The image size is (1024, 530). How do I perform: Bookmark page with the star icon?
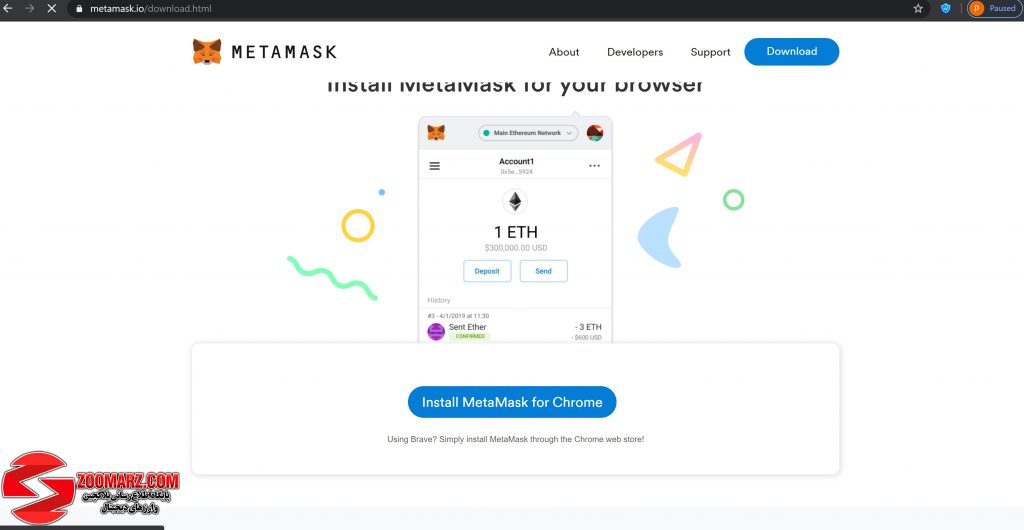click(x=918, y=8)
